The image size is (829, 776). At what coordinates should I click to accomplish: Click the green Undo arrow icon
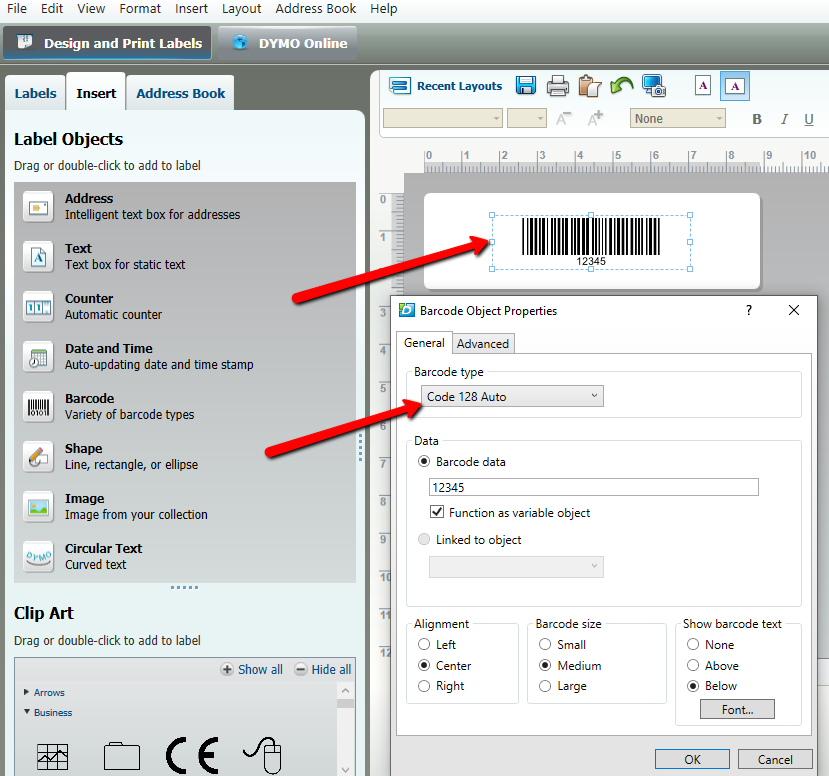click(x=621, y=85)
